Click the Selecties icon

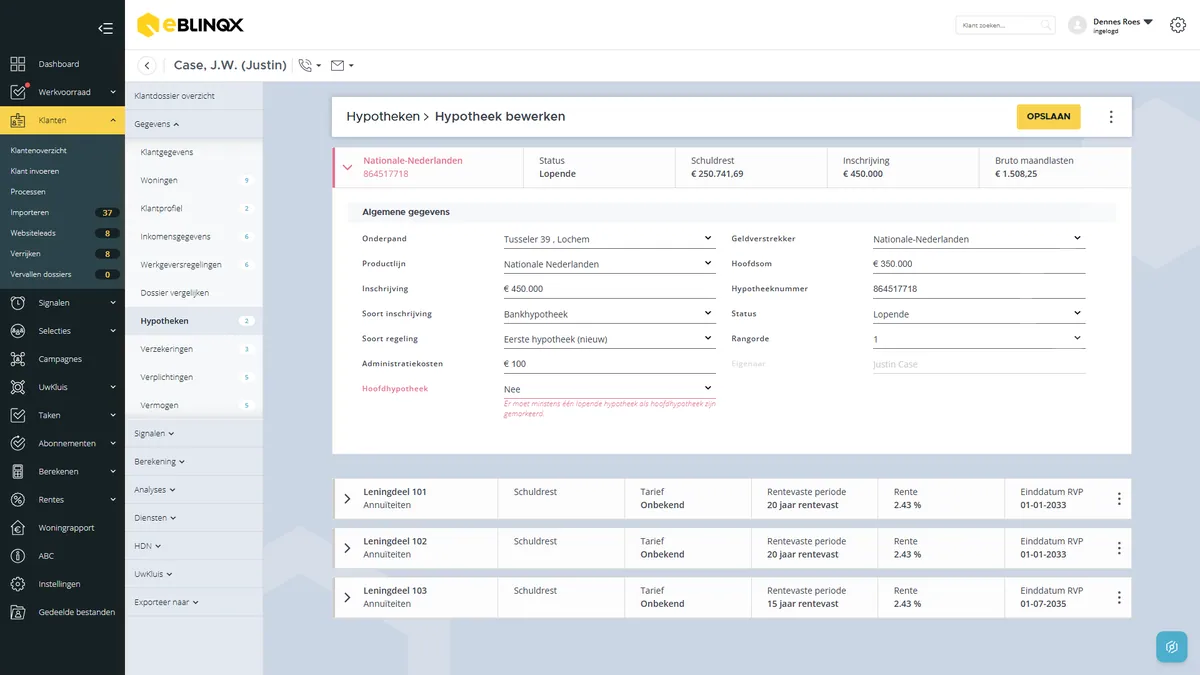18,331
